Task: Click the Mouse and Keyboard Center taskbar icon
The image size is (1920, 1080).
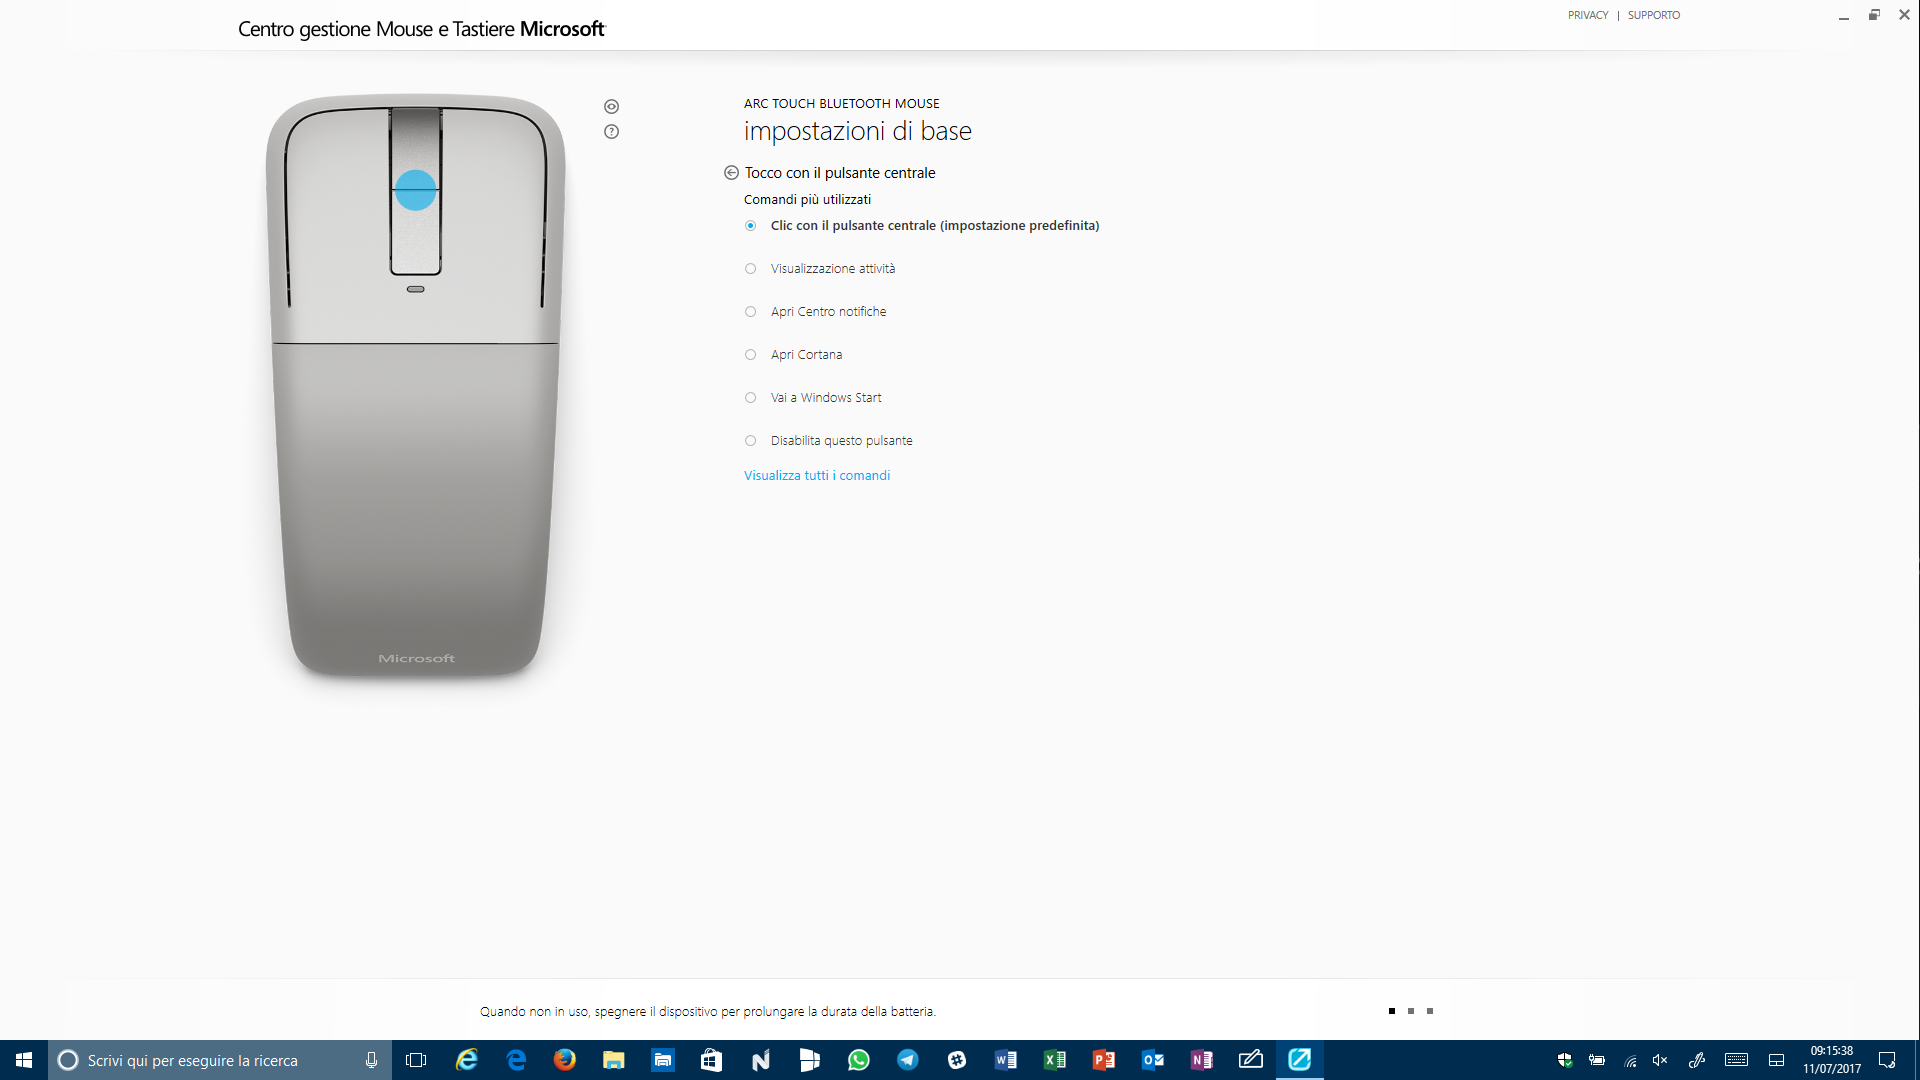Action: point(1300,1060)
